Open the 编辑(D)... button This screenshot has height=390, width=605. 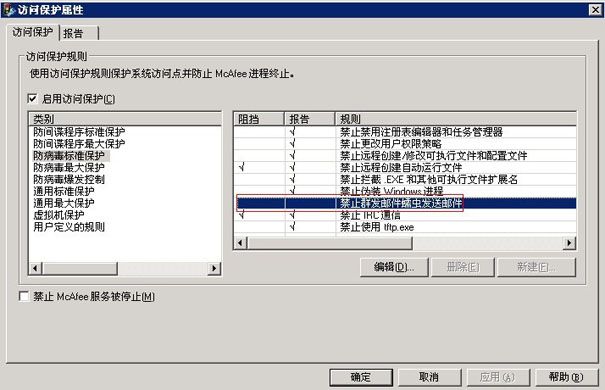[x=394, y=267]
